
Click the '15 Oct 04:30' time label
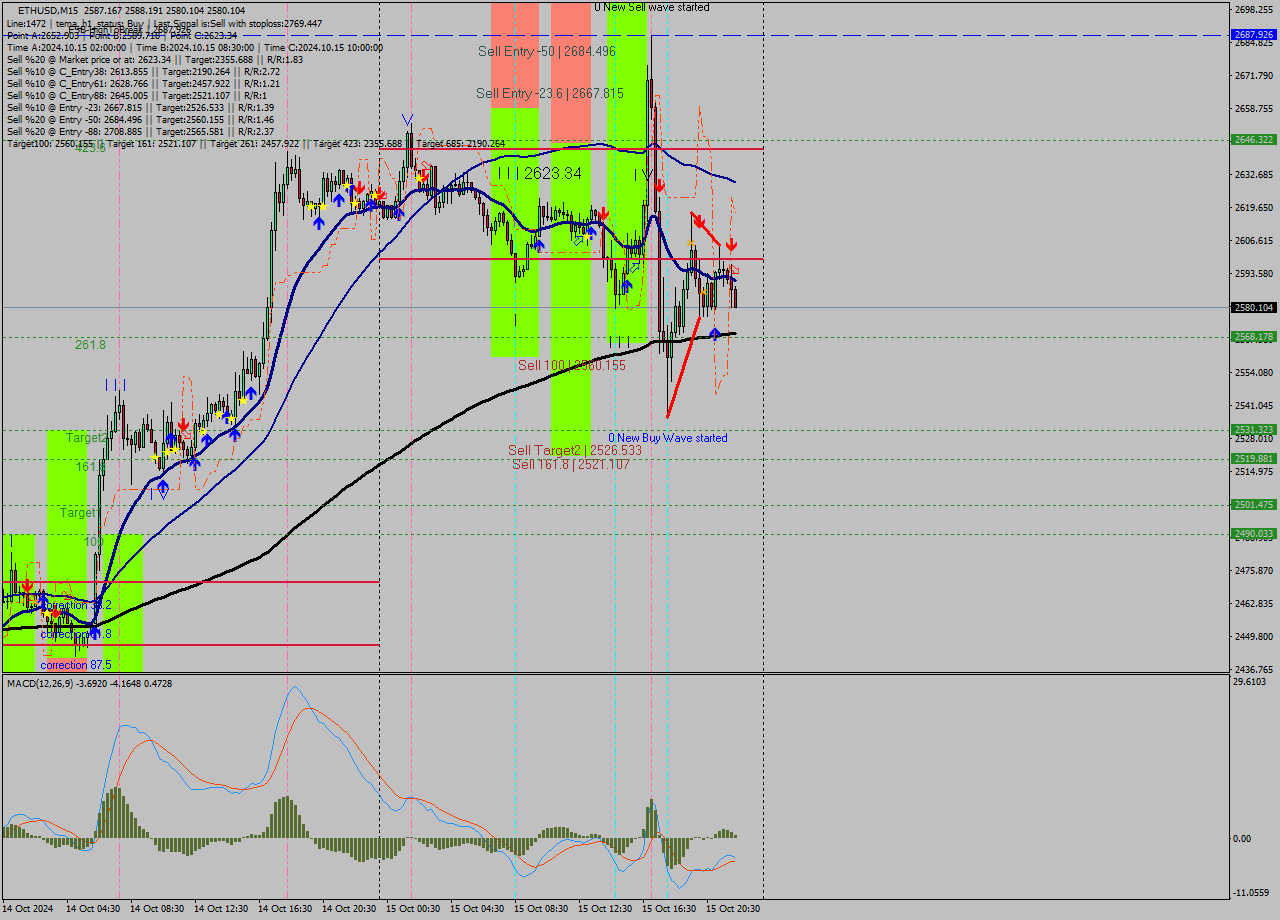477,908
